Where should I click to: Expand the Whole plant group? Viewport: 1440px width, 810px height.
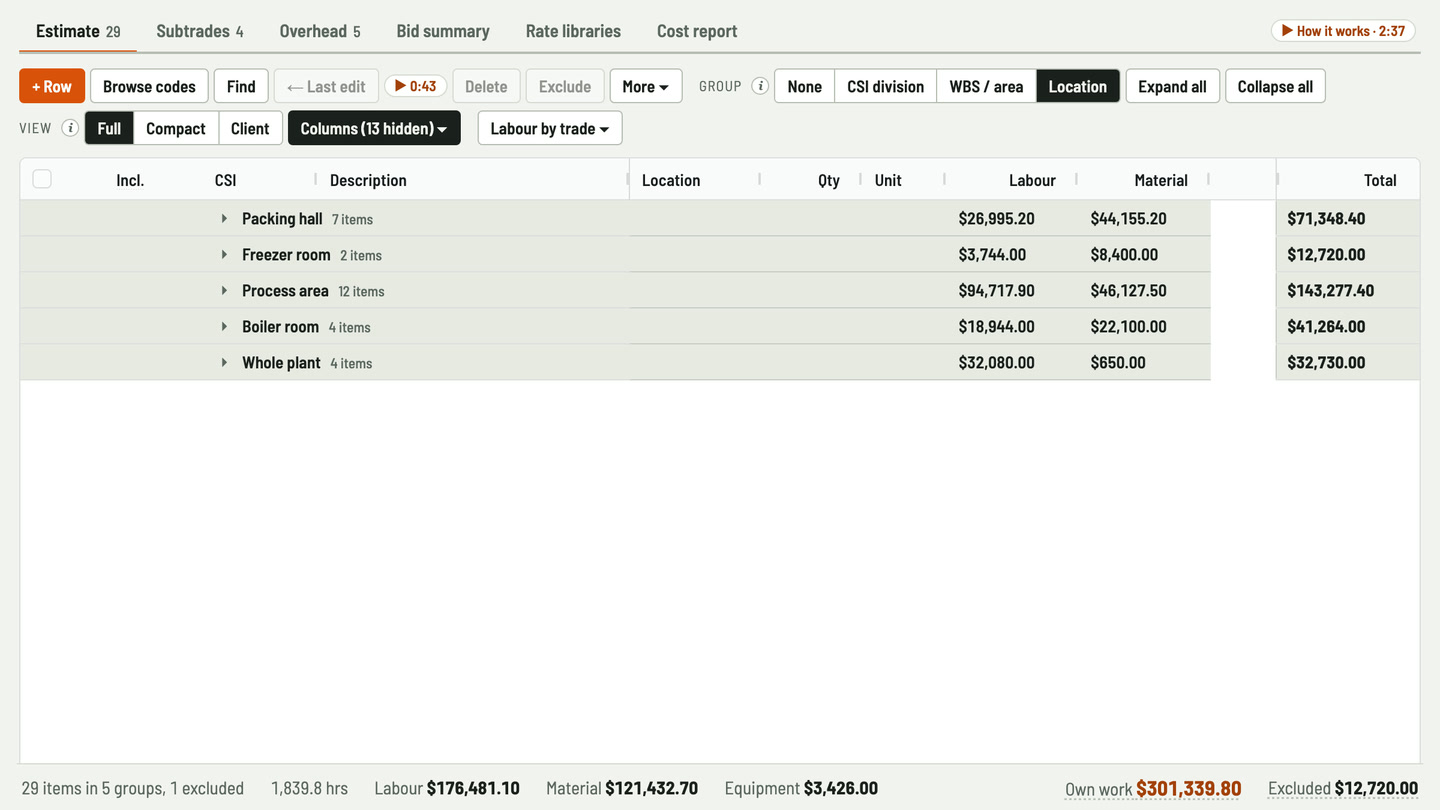coord(224,362)
